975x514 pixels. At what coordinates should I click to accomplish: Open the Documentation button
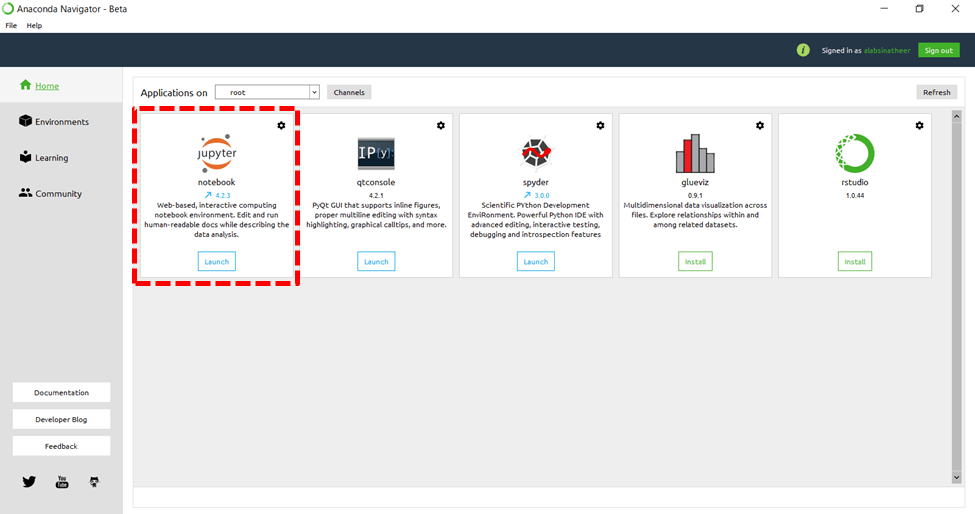point(62,393)
